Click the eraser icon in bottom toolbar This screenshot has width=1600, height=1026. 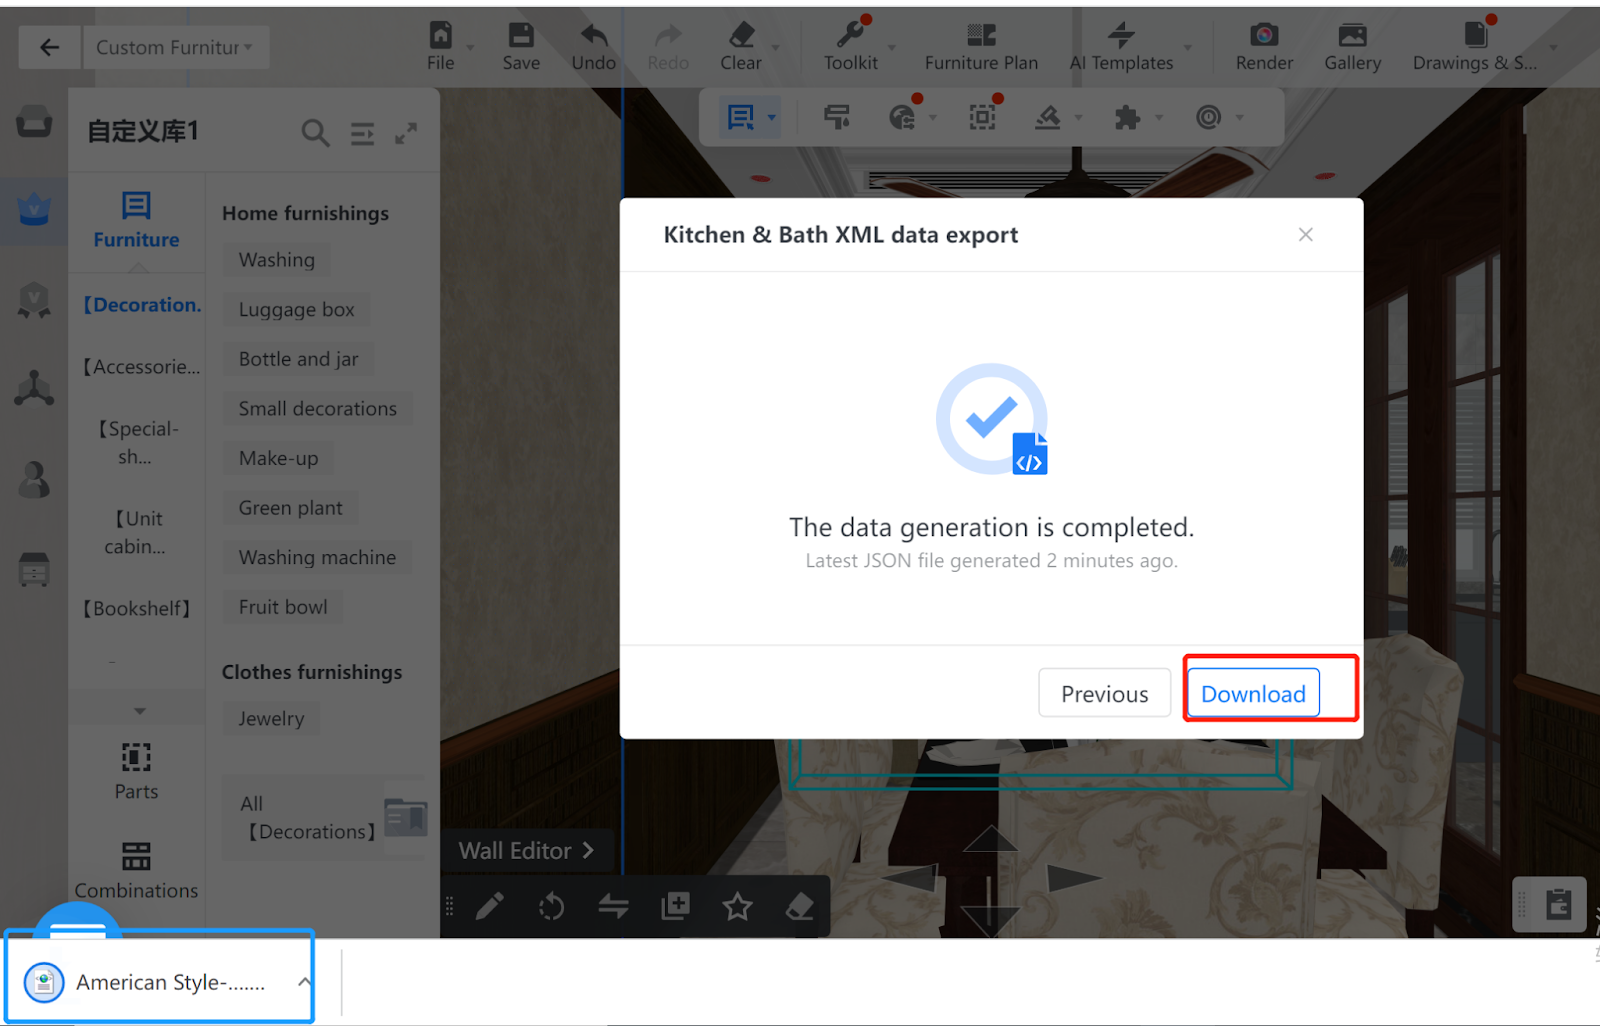point(799,907)
